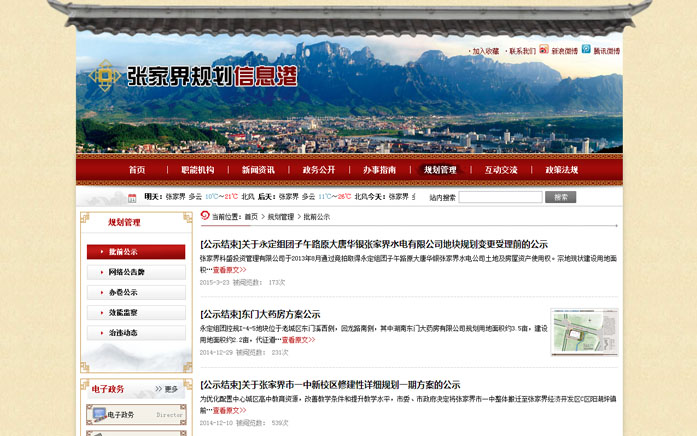Open 新浪微博 text link

pyautogui.click(x=565, y=52)
